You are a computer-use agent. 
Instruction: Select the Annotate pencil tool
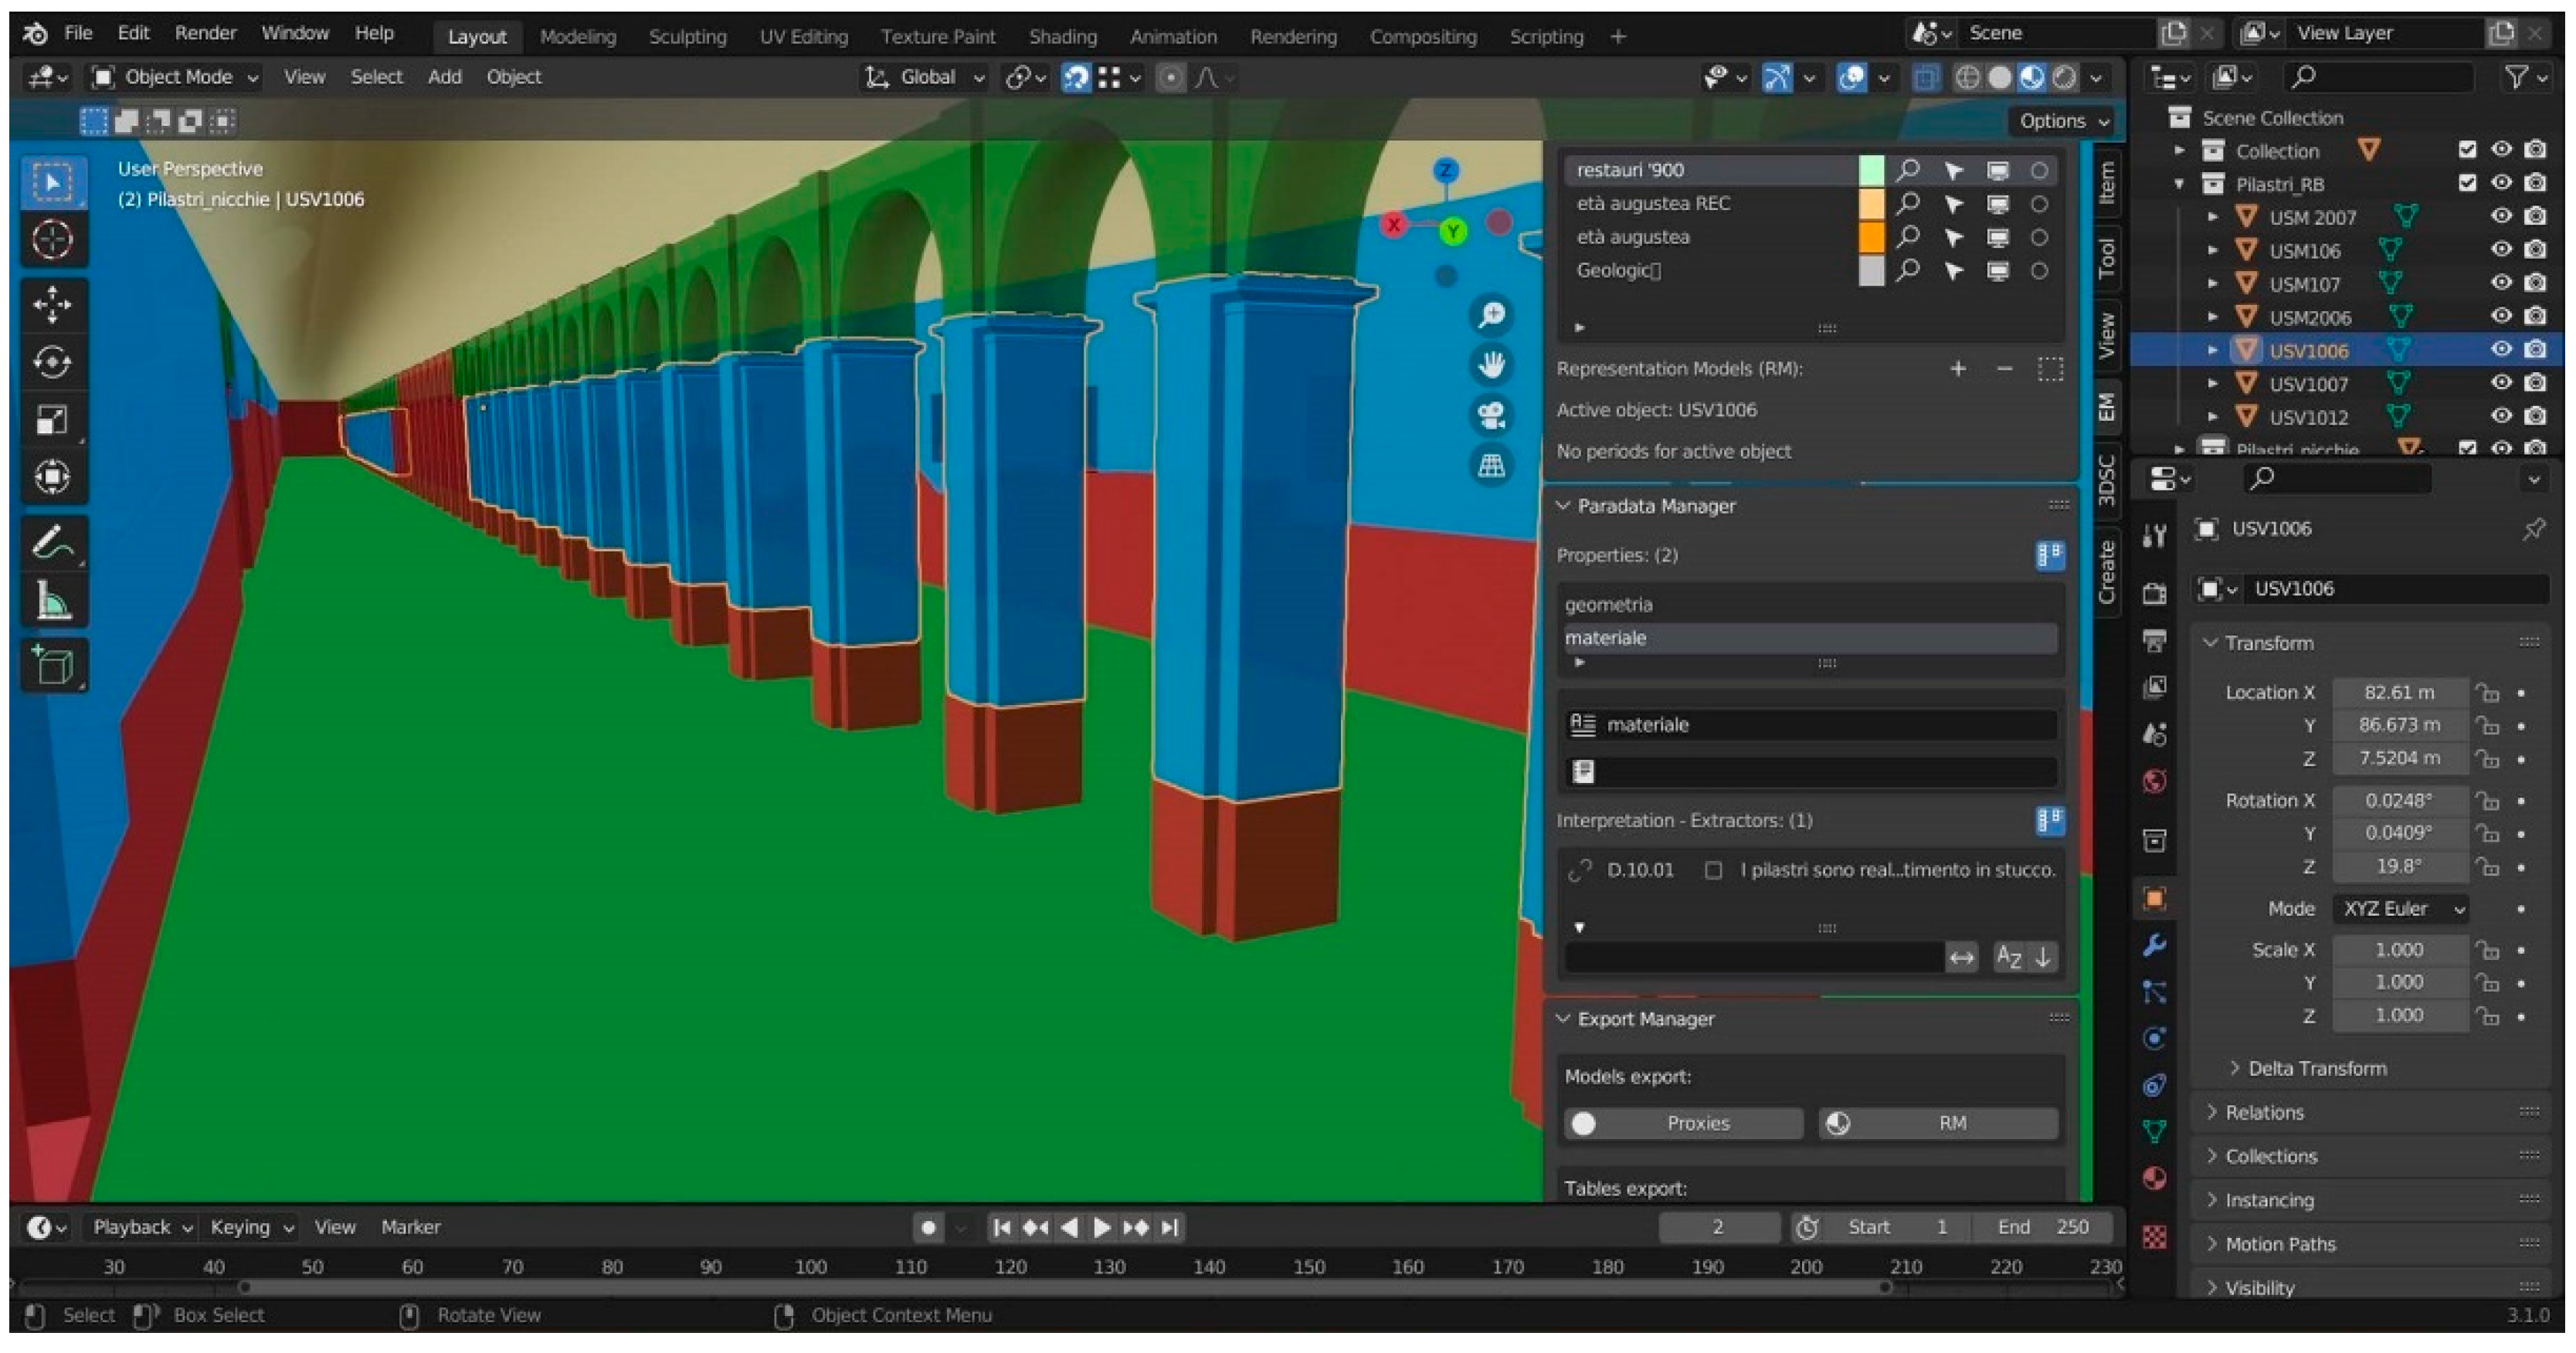click(52, 544)
